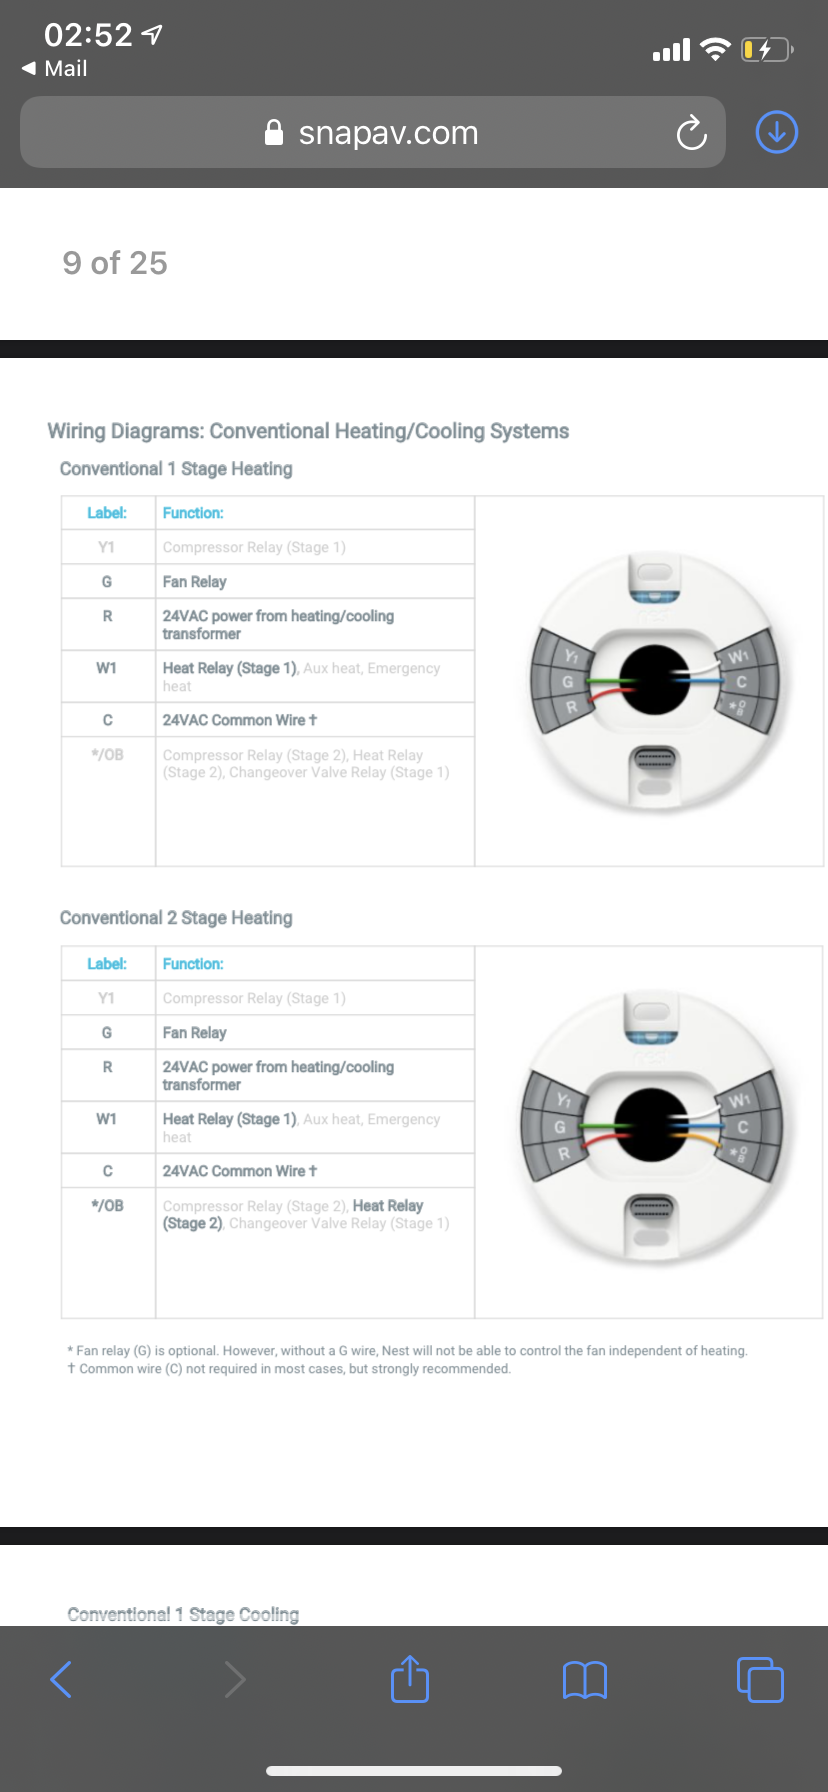Tap the Wi-Fi status icon
The width and height of the screenshot is (828, 1792).
[715, 49]
